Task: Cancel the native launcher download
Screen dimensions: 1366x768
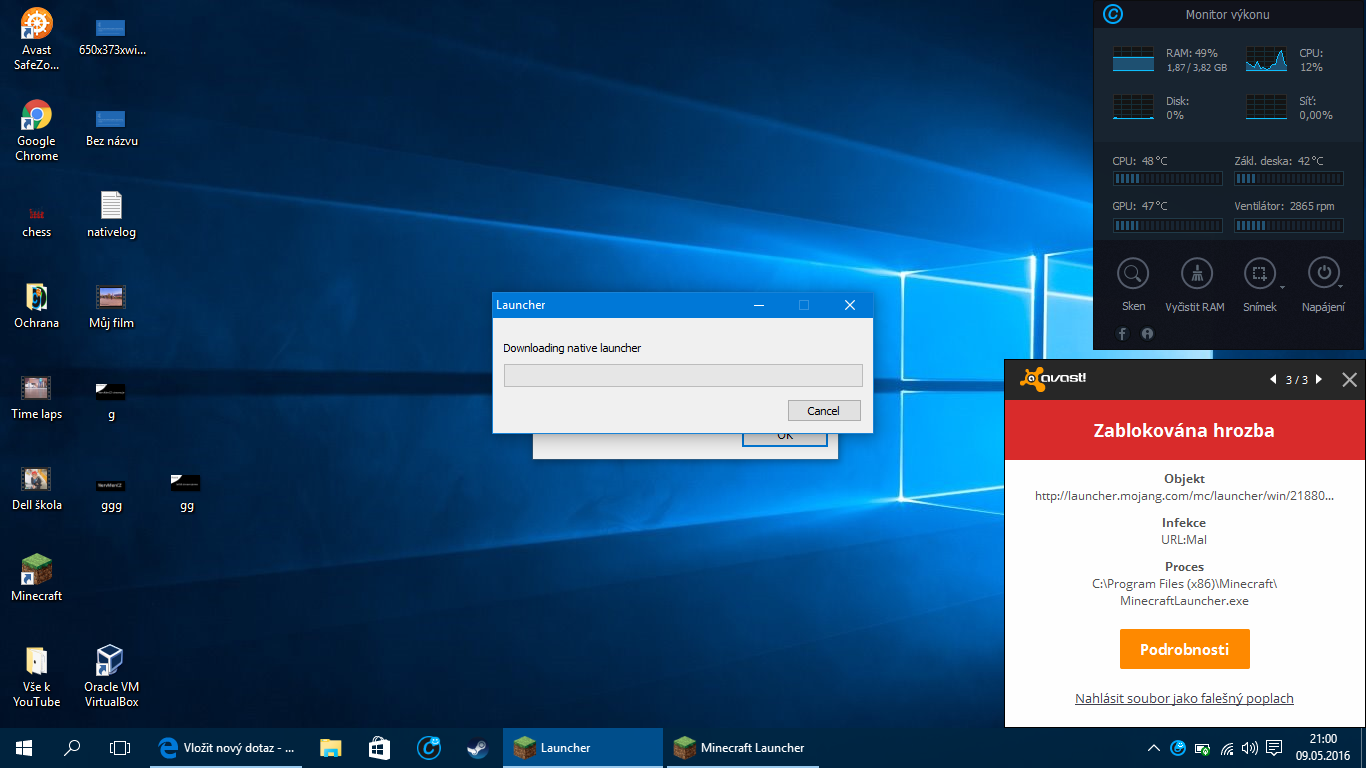Action: click(823, 411)
